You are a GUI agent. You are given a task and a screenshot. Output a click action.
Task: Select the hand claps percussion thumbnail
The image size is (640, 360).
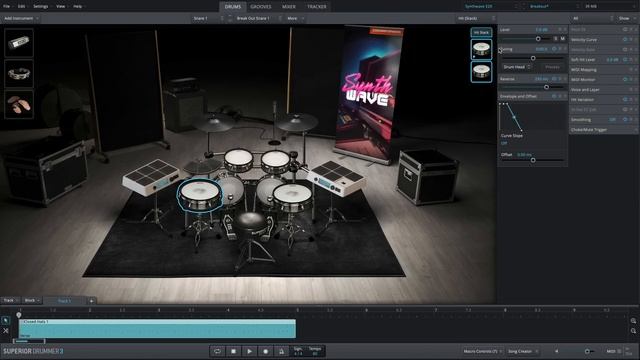click(19, 104)
